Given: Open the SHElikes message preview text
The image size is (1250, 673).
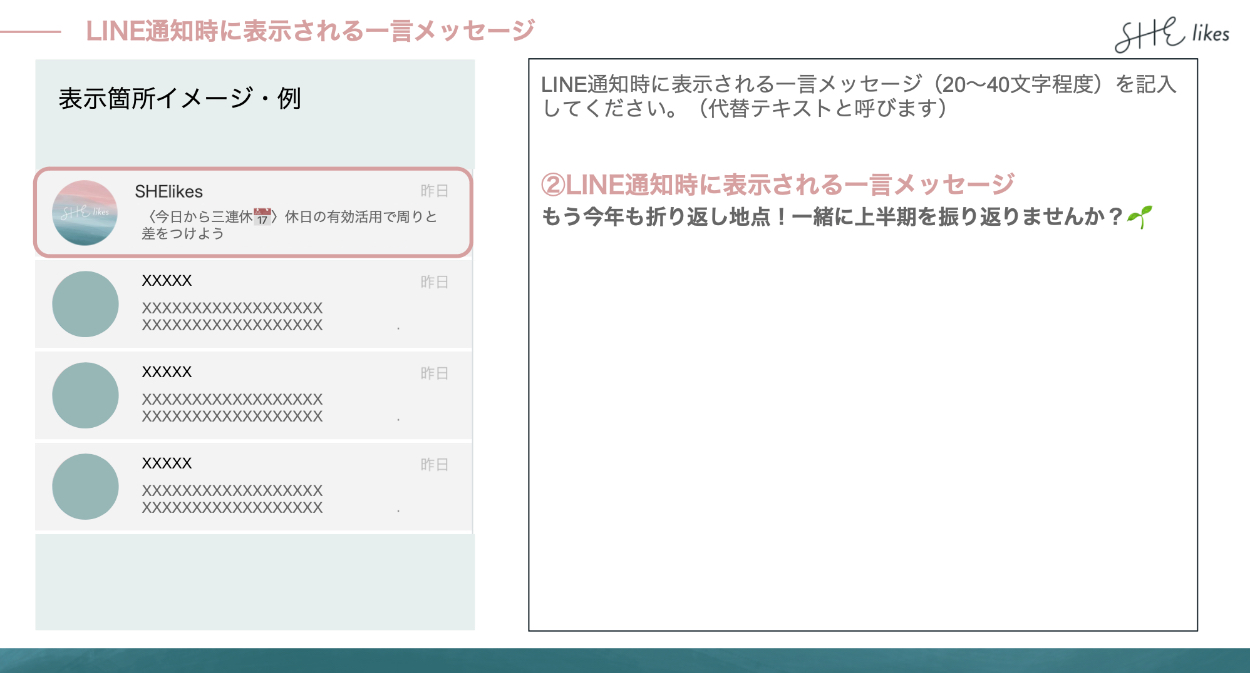Looking at the screenshot, I should [290, 225].
